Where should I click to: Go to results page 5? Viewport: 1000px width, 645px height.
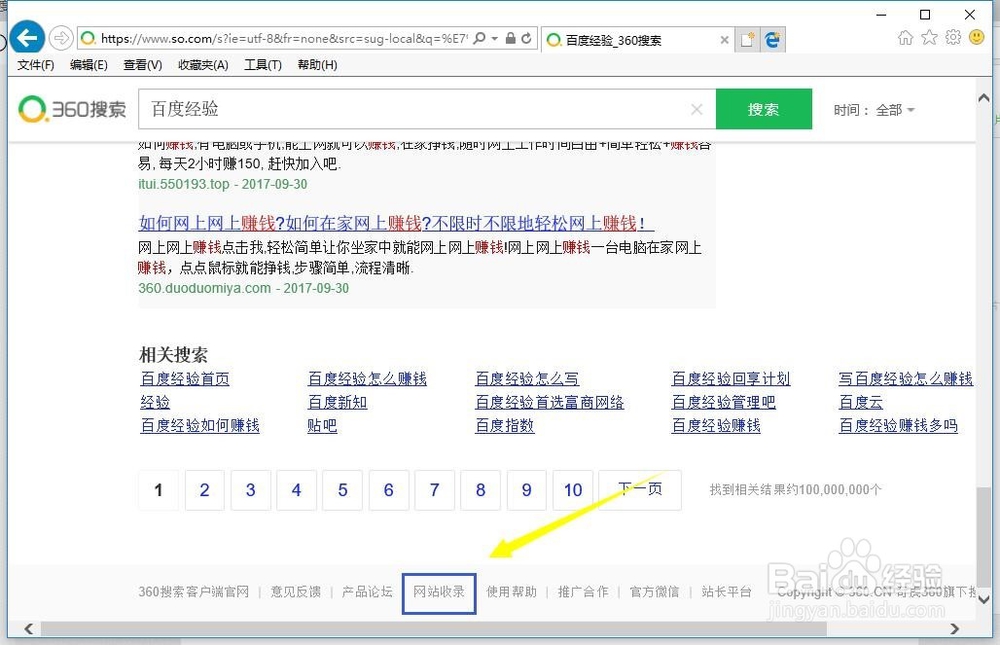point(342,490)
